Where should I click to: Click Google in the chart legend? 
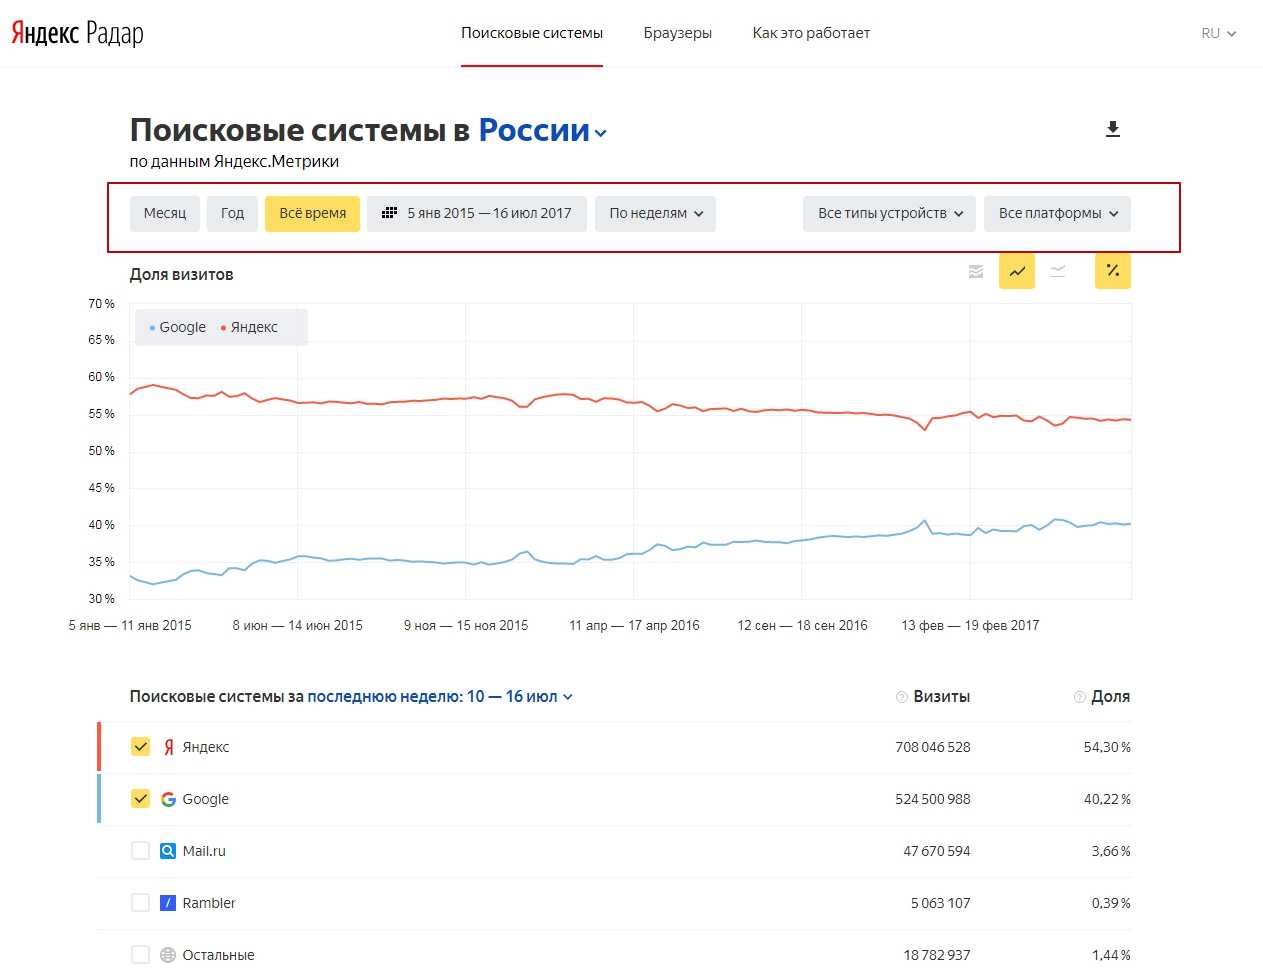click(181, 327)
